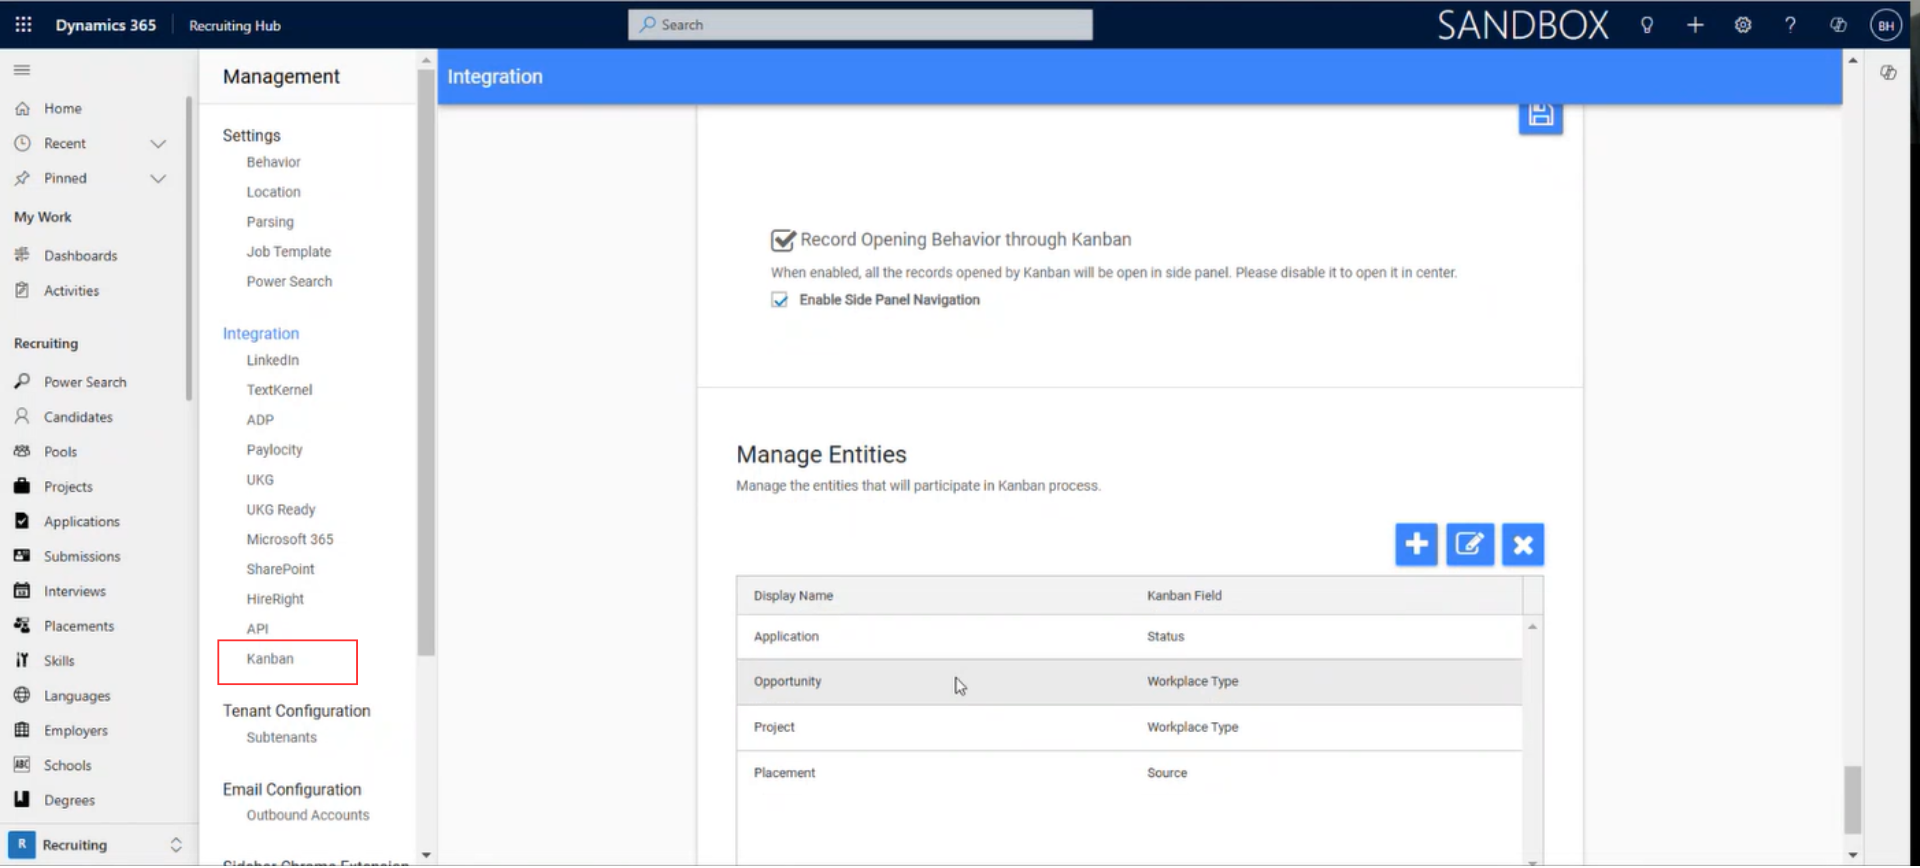The height and width of the screenshot is (868, 1920).
Task: Uncheck Enable Side Panel Navigation
Action: click(779, 300)
